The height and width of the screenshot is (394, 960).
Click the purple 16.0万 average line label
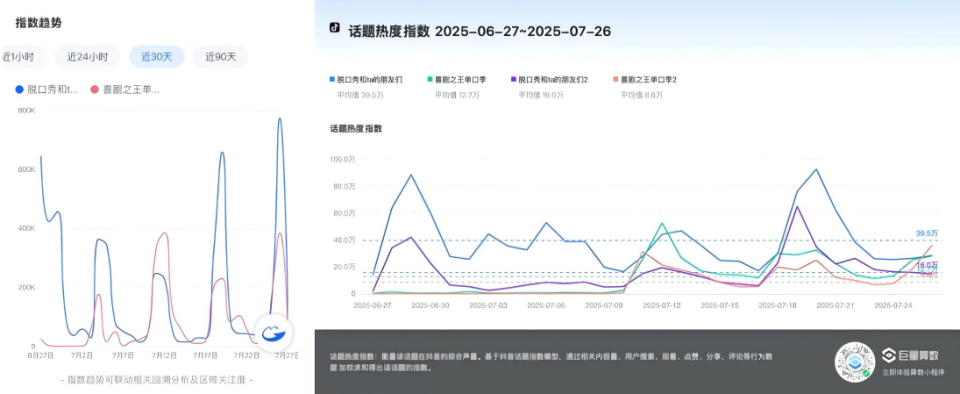tap(928, 265)
